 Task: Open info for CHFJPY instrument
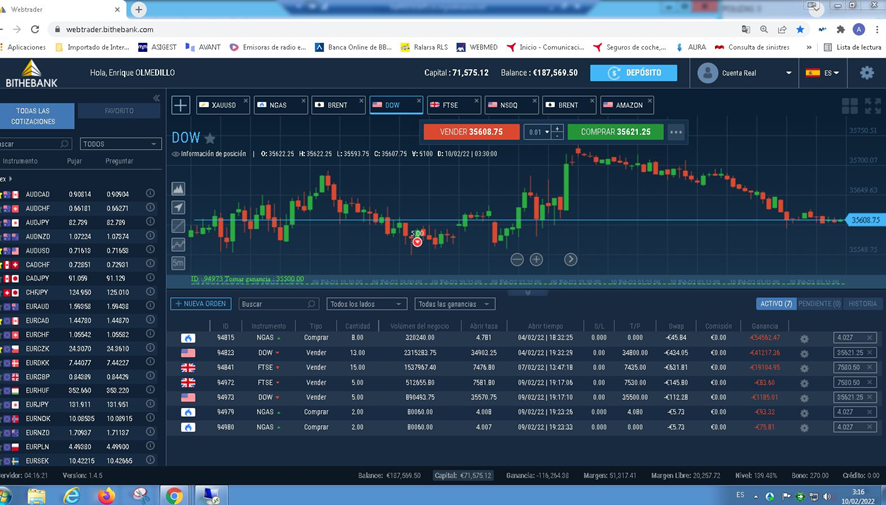150,291
